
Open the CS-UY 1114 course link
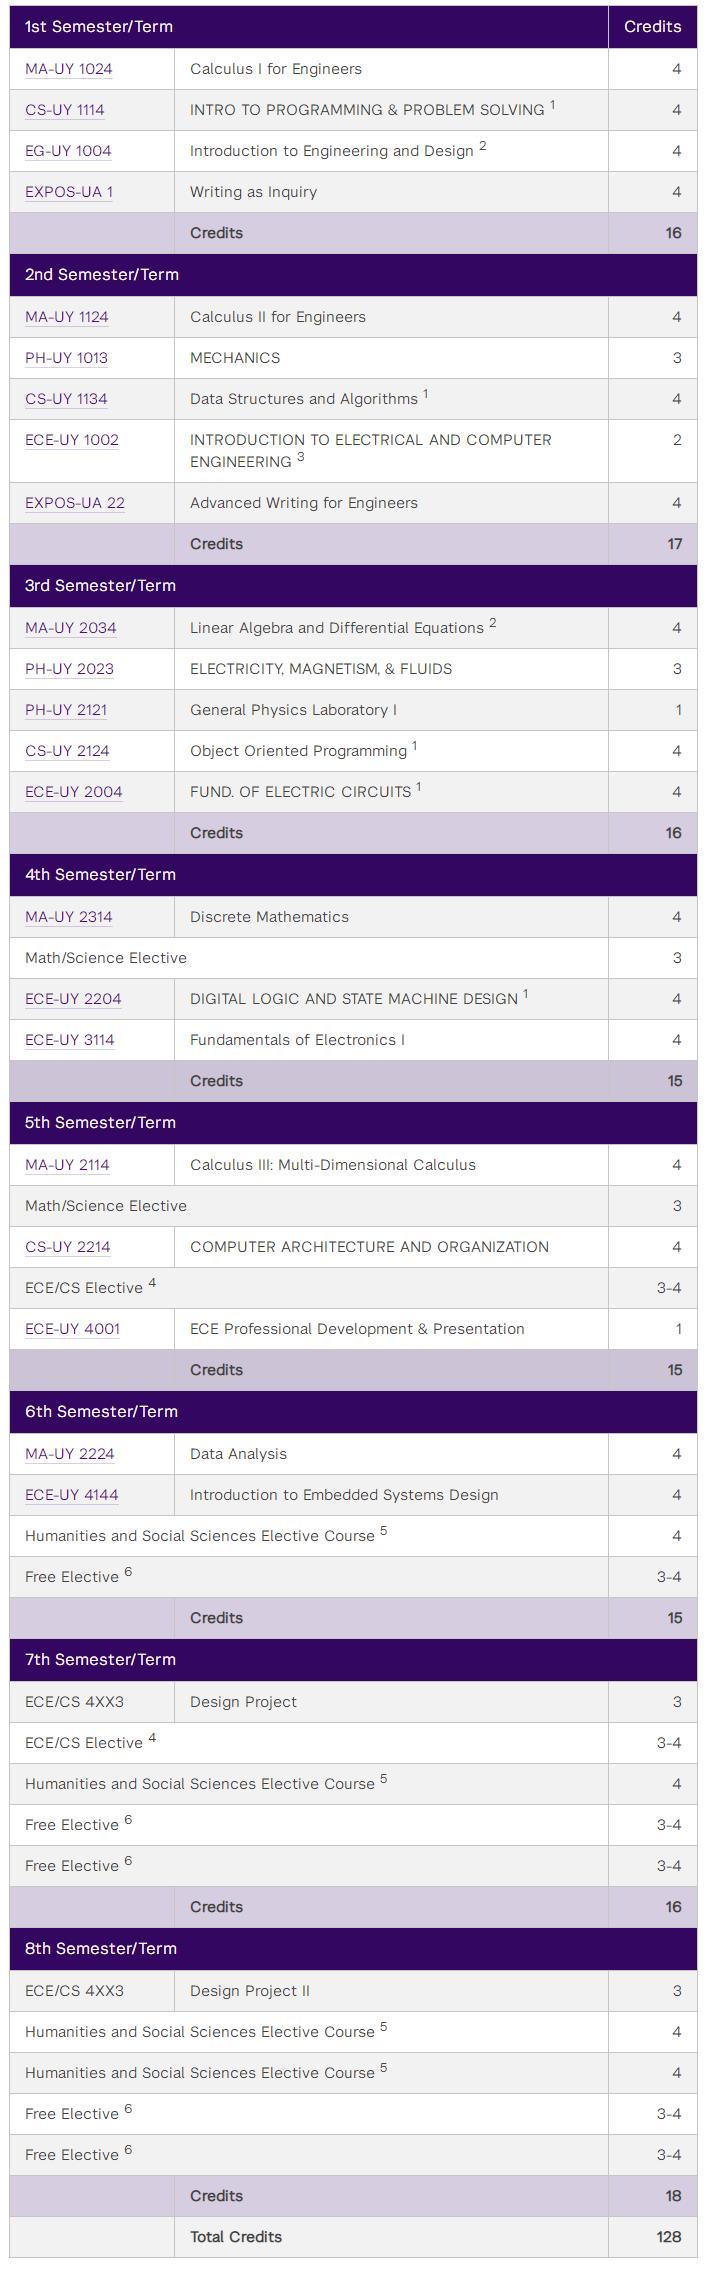pos(65,110)
